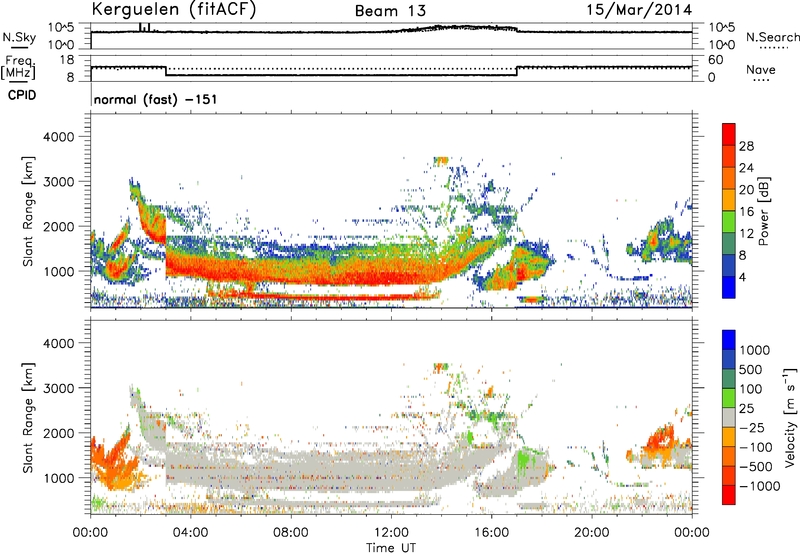Click the 'Velocity [m s⁻¹]' colorbar label
The height and width of the screenshot is (554, 800).
coord(790,417)
